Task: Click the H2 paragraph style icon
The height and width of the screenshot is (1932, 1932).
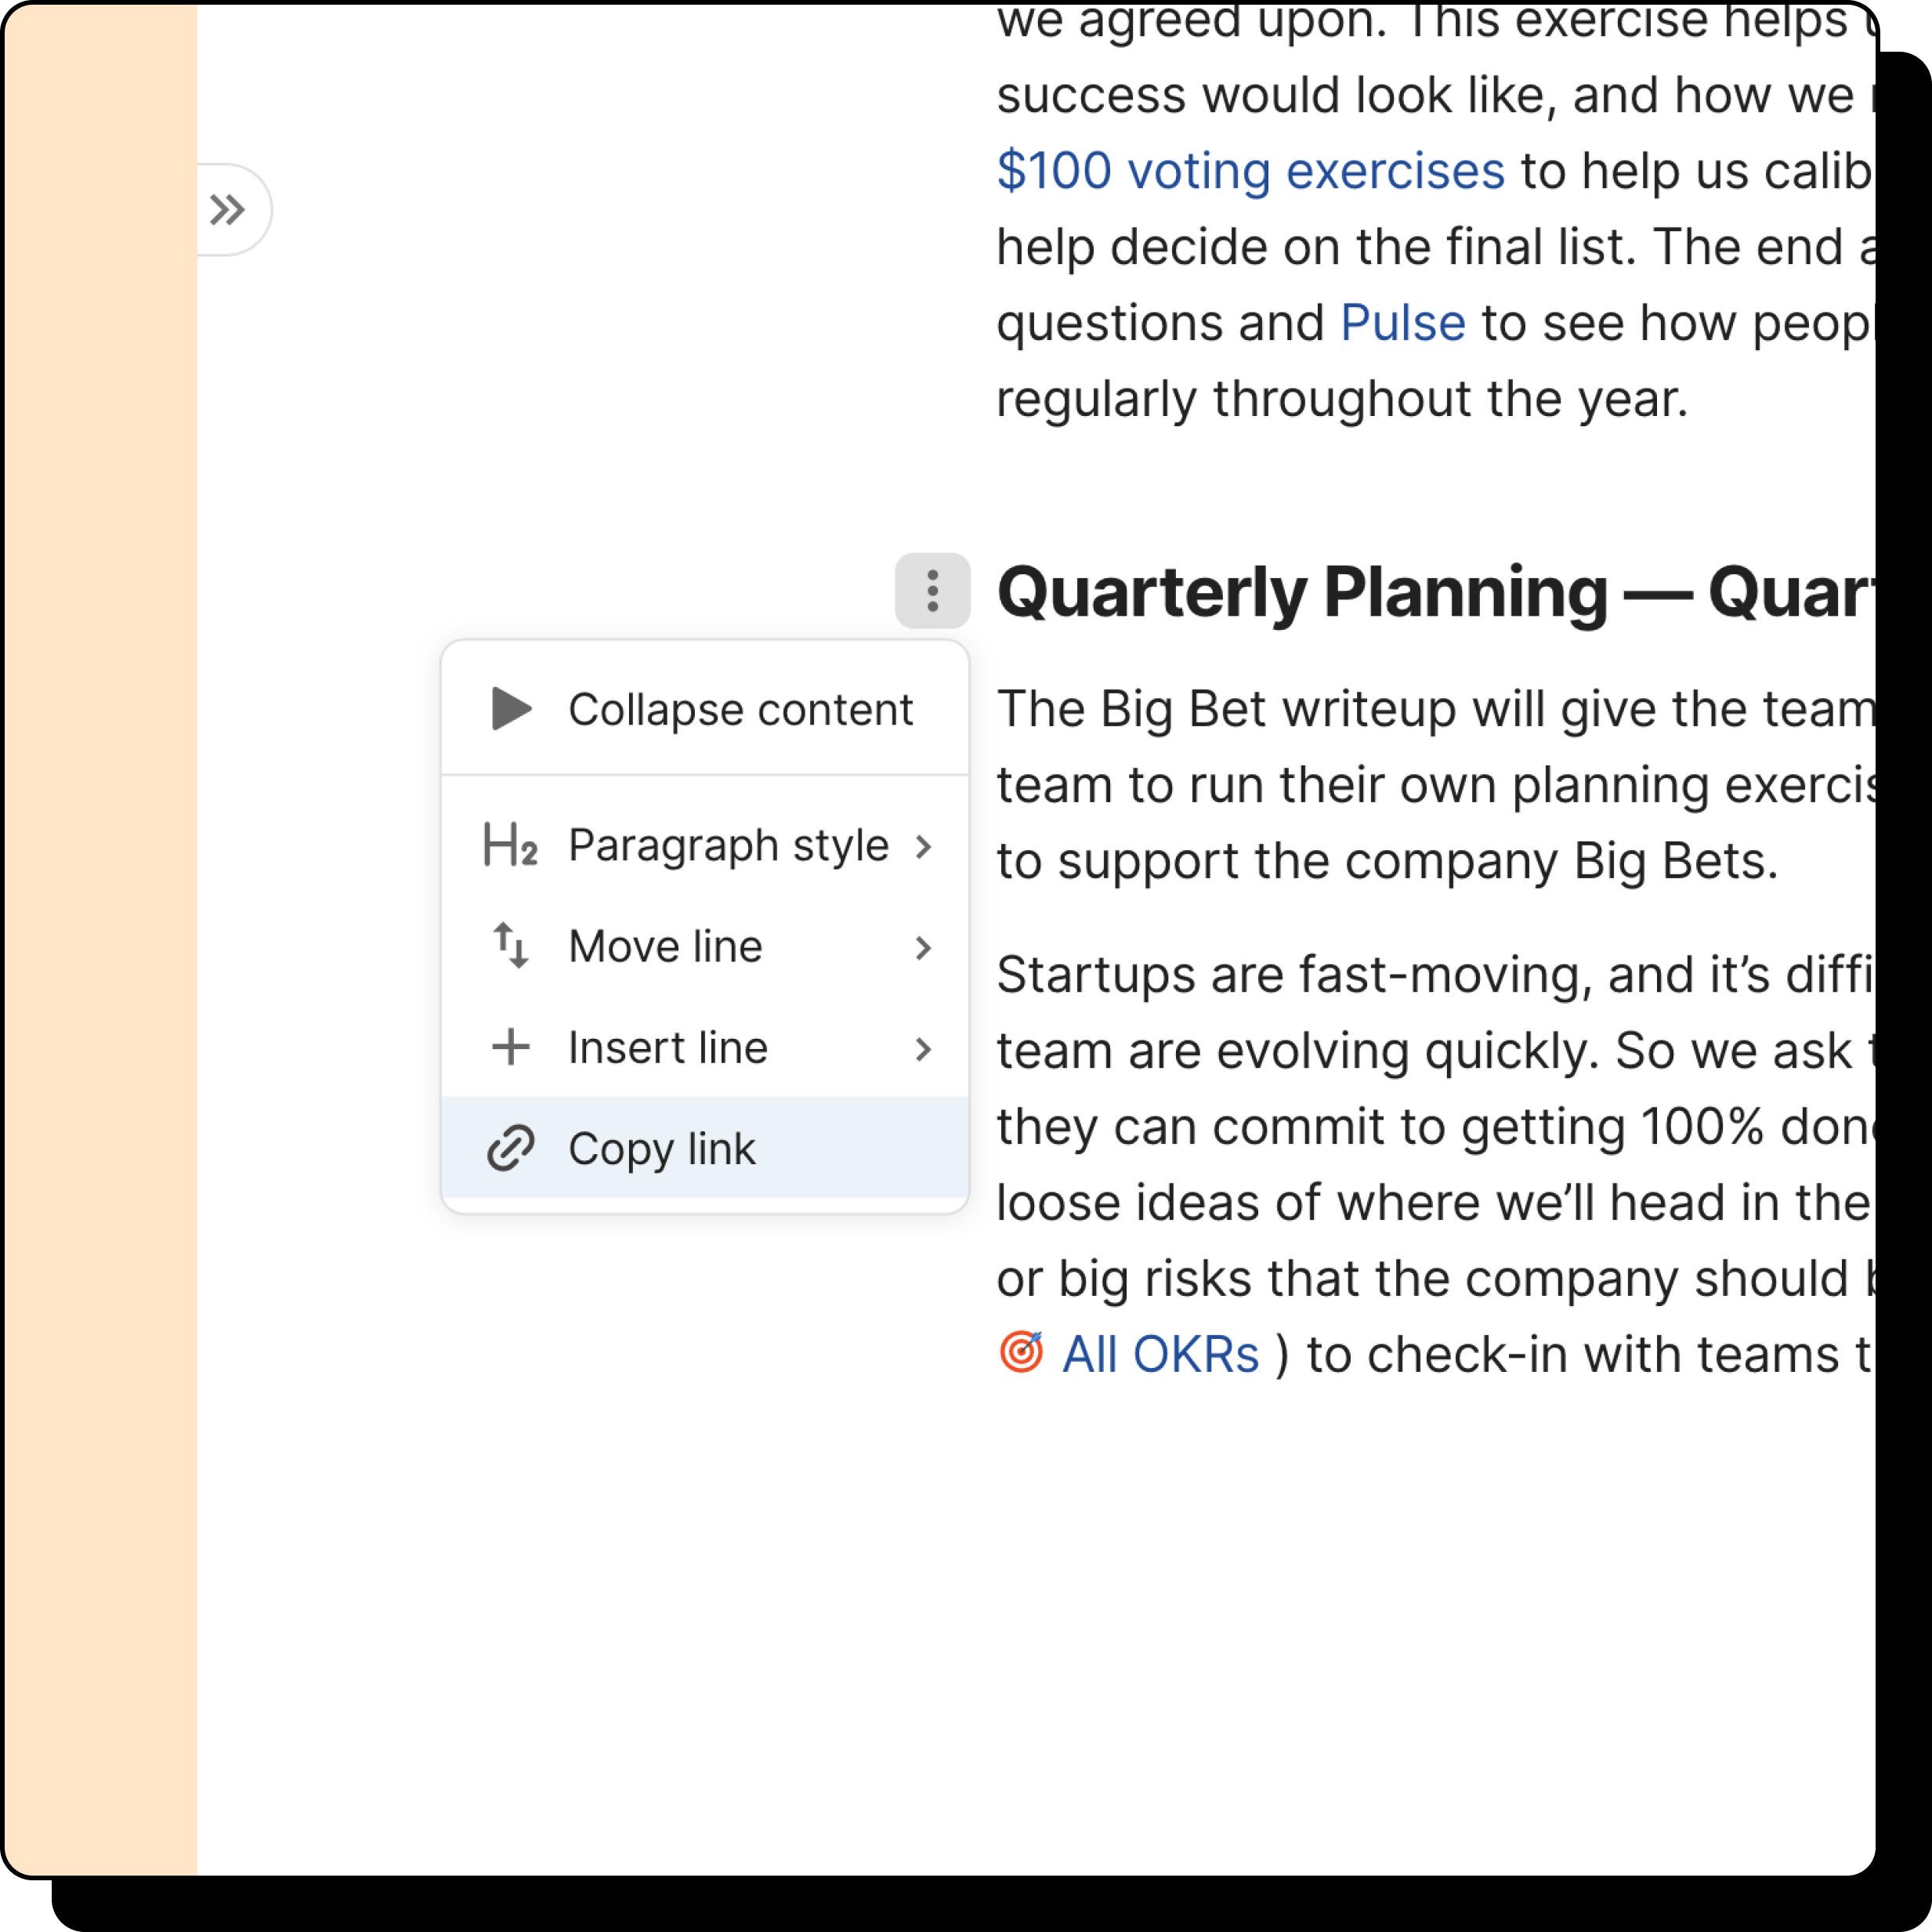Action: [x=510, y=845]
